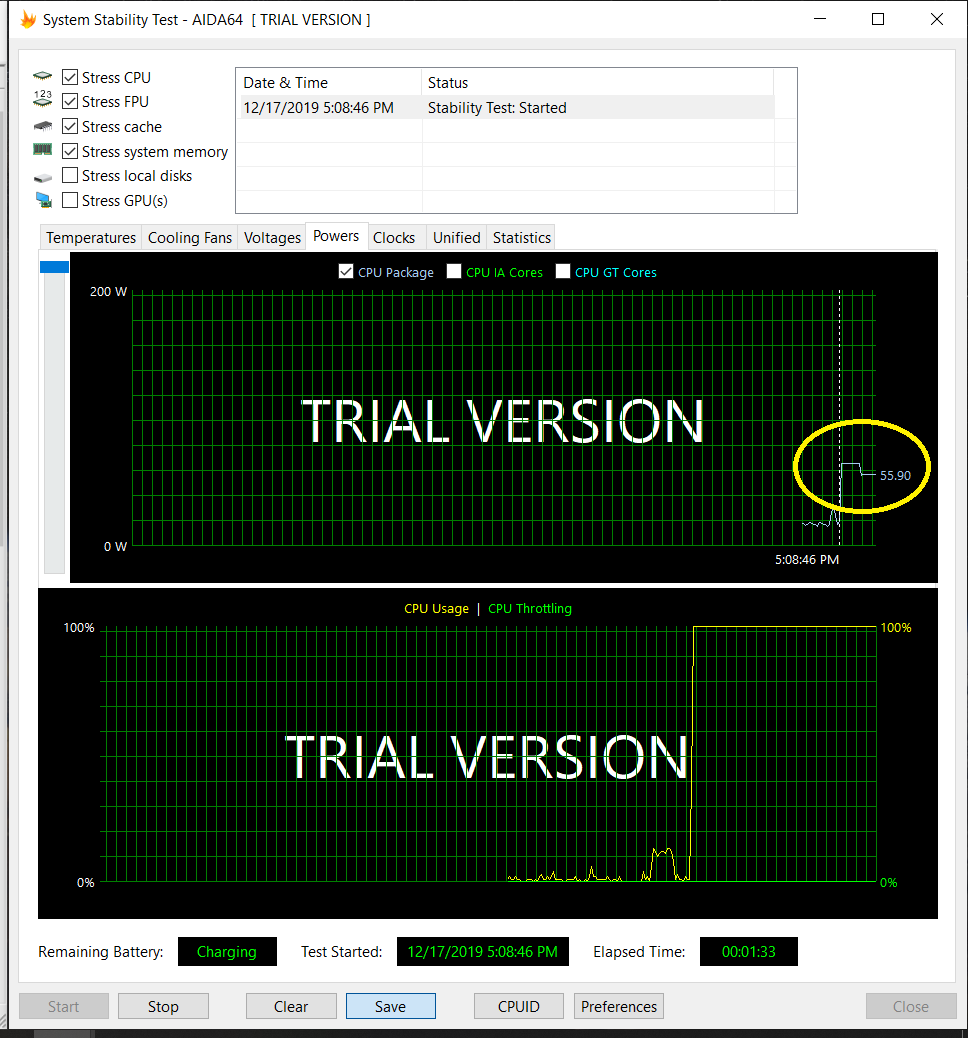Click the Clear button
Image resolution: width=976 pixels, height=1038 pixels.
291,1006
